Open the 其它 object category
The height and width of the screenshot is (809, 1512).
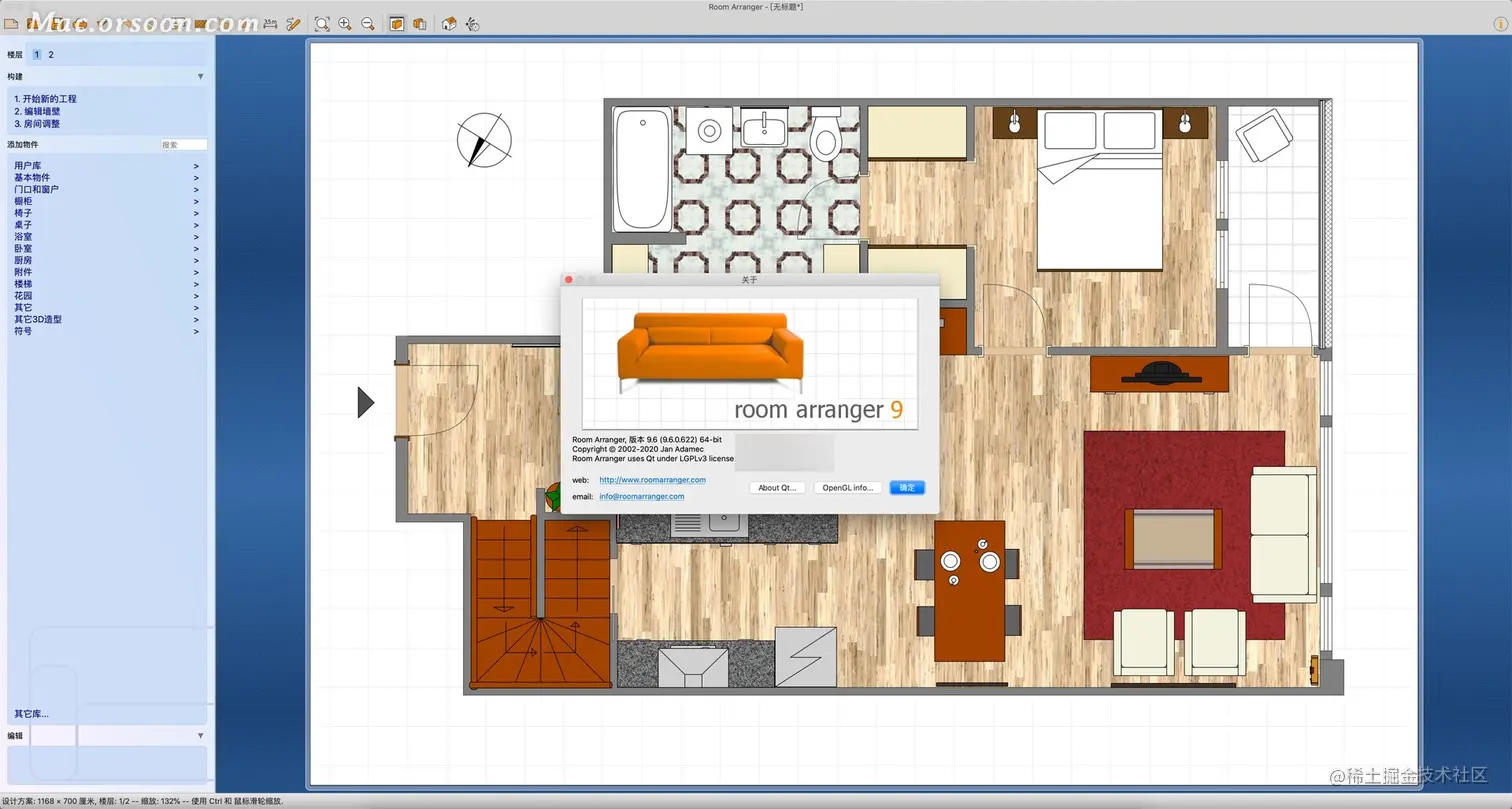tap(105, 308)
